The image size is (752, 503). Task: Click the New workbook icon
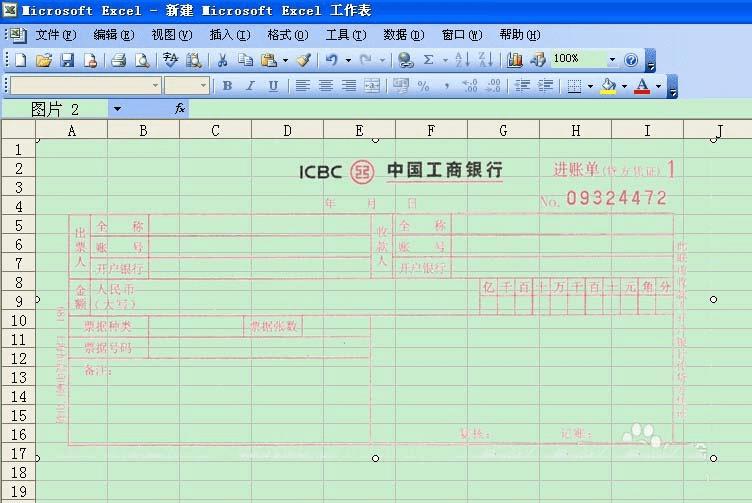point(21,60)
